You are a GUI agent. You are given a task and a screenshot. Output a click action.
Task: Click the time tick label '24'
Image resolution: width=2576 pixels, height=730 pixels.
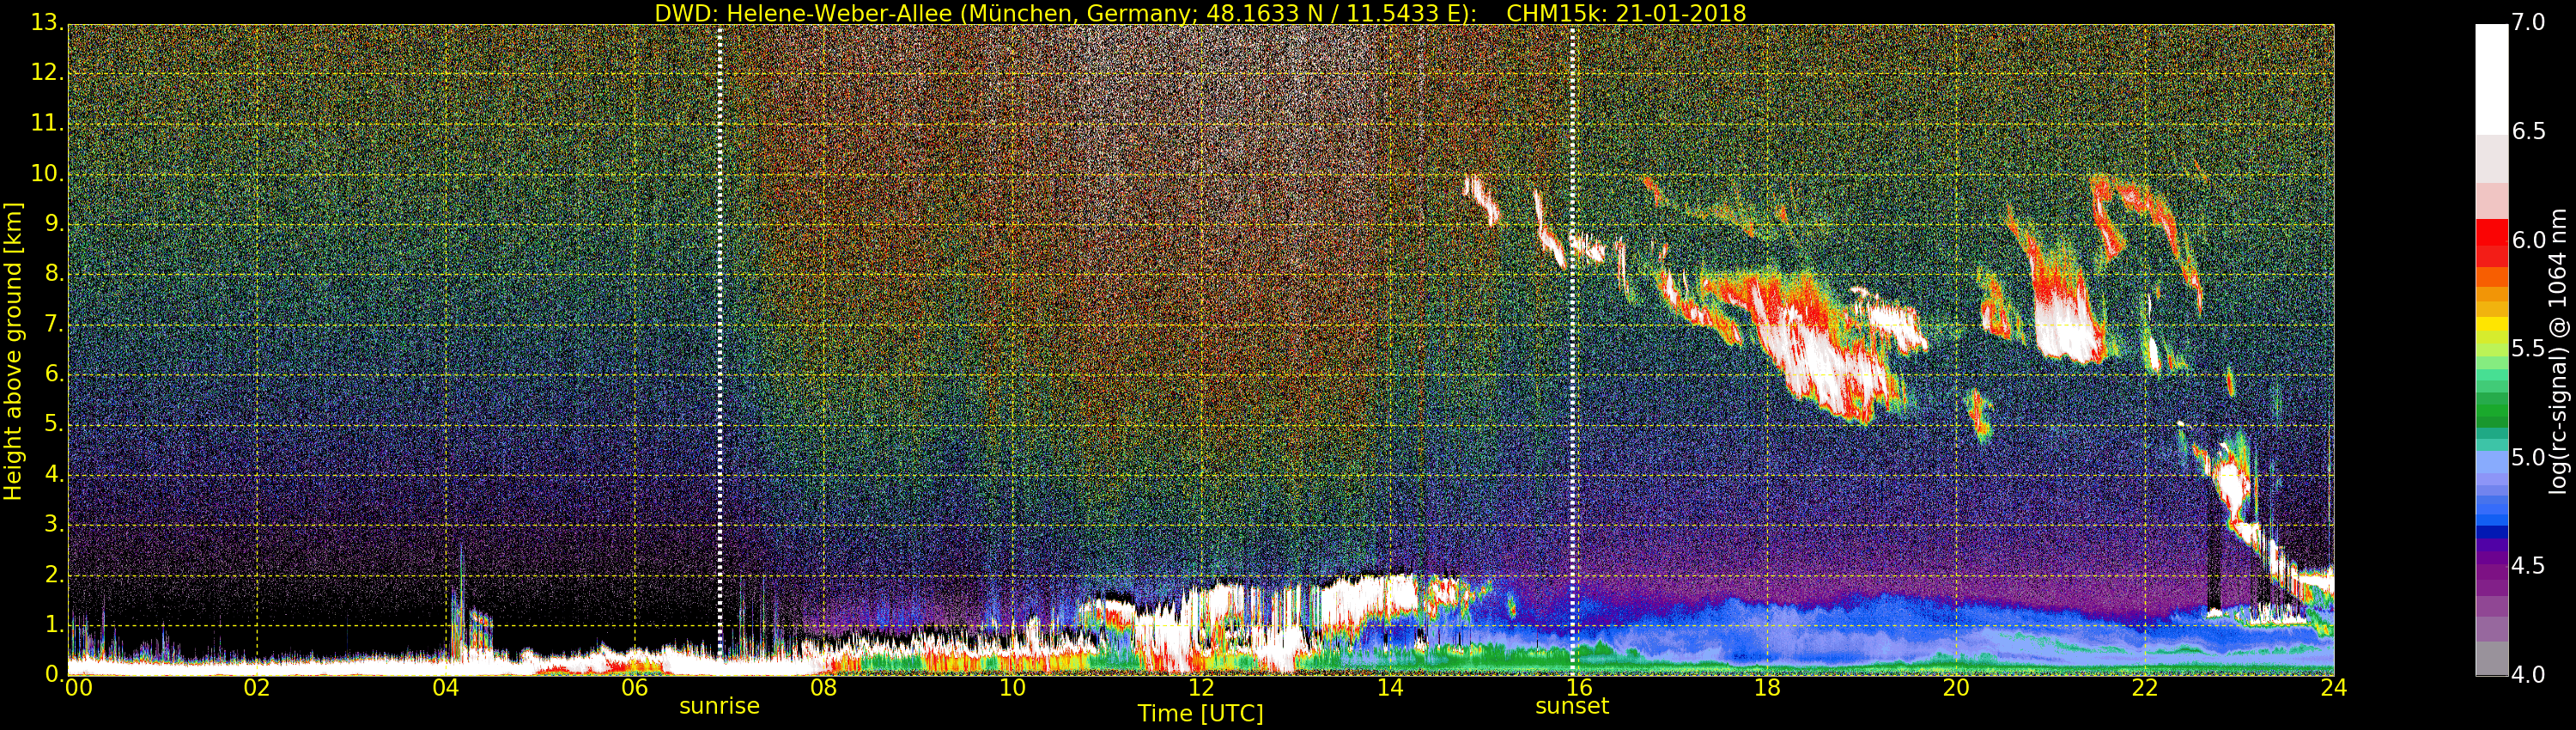pyautogui.click(x=2334, y=688)
